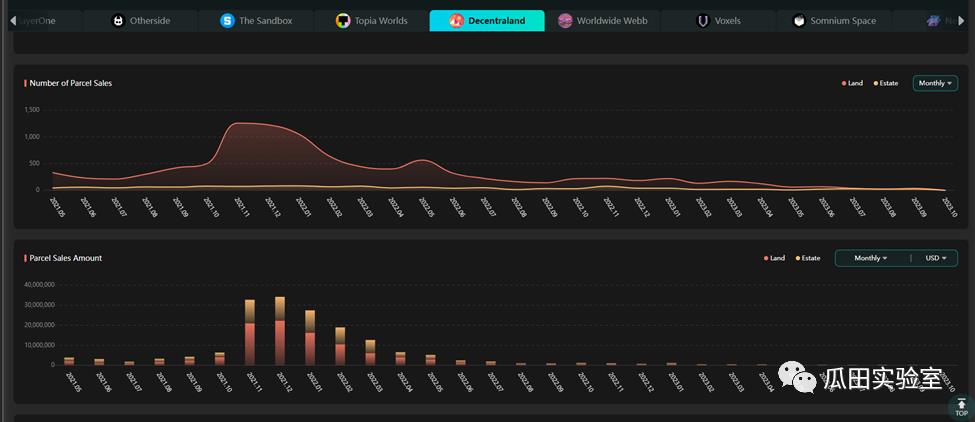The width and height of the screenshot is (975, 422).
Task: Click the Decentraland logo icon
Action: (456, 21)
